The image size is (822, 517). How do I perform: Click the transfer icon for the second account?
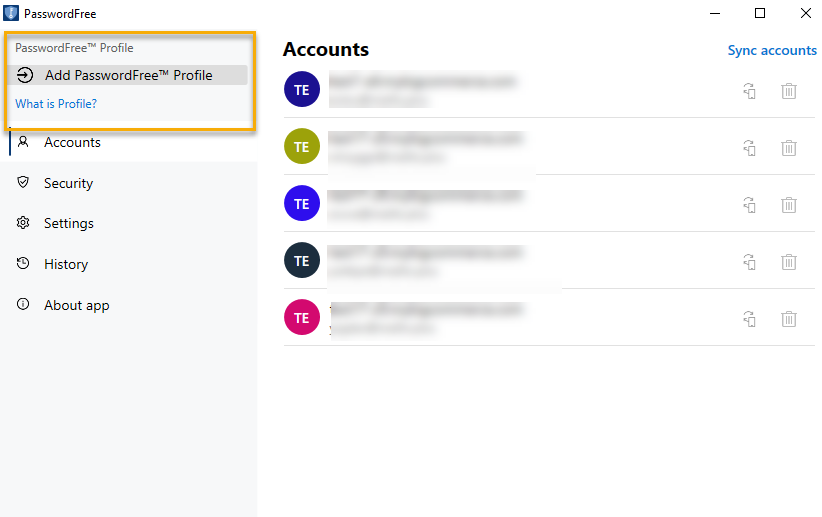tap(749, 148)
